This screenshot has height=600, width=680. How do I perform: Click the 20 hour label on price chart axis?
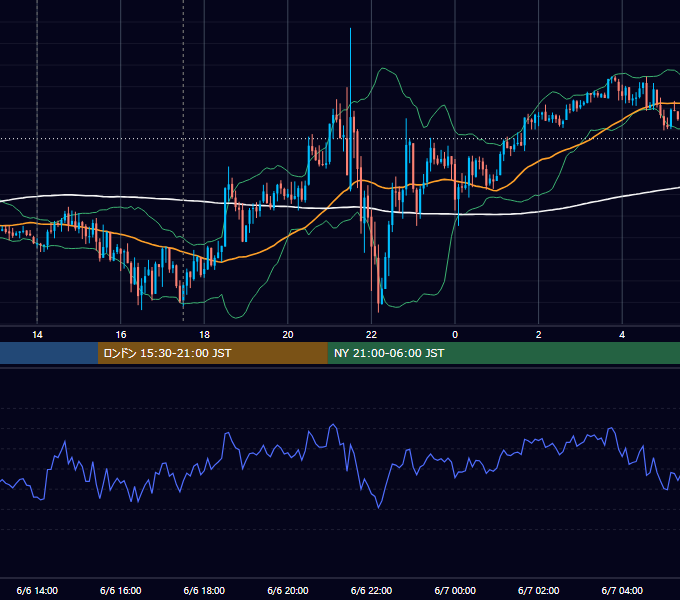288,335
